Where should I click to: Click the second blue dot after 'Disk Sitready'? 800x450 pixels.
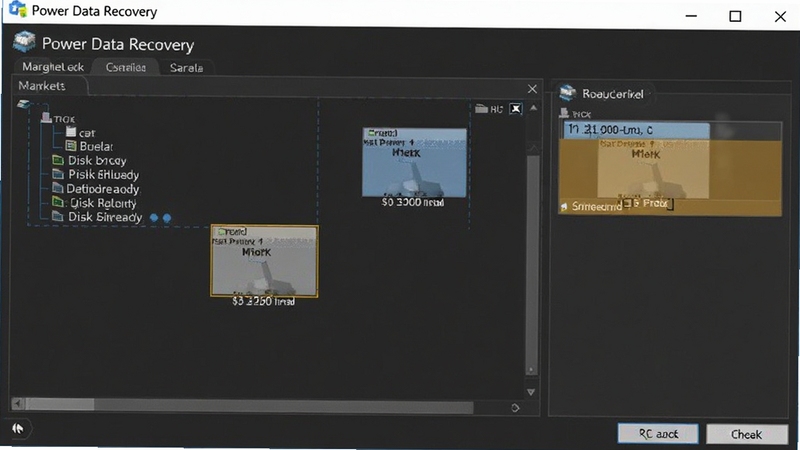166,218
